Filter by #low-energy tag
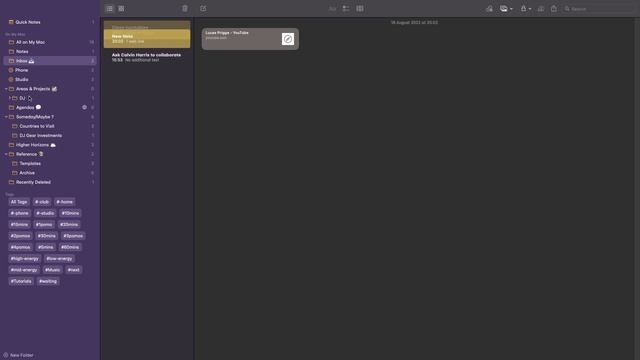This screenshot has width=640, height=360. 59,258
